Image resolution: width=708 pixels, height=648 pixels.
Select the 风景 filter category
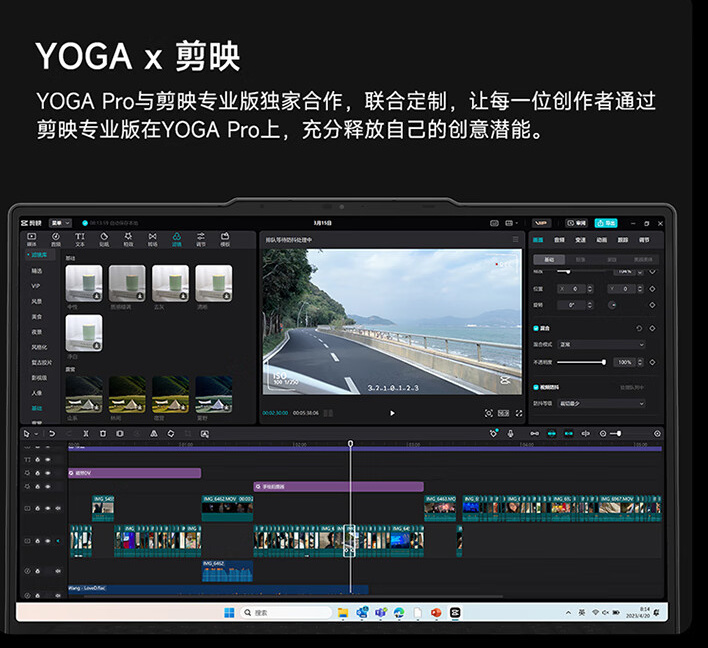37,301
